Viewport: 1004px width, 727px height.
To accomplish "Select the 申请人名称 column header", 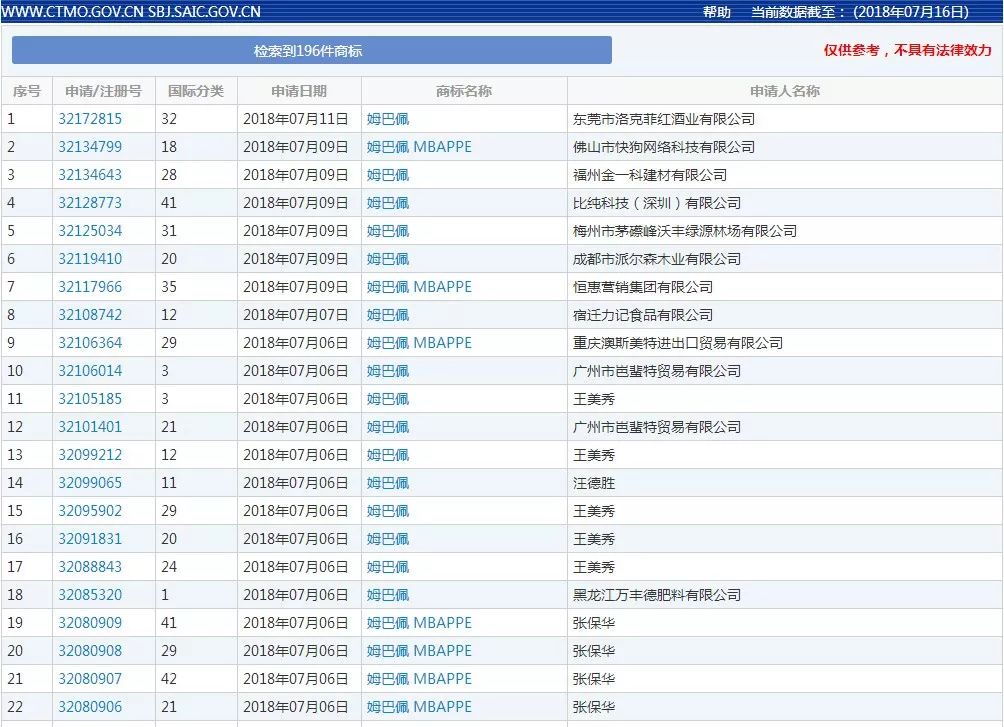I will (x=784, y=91).
